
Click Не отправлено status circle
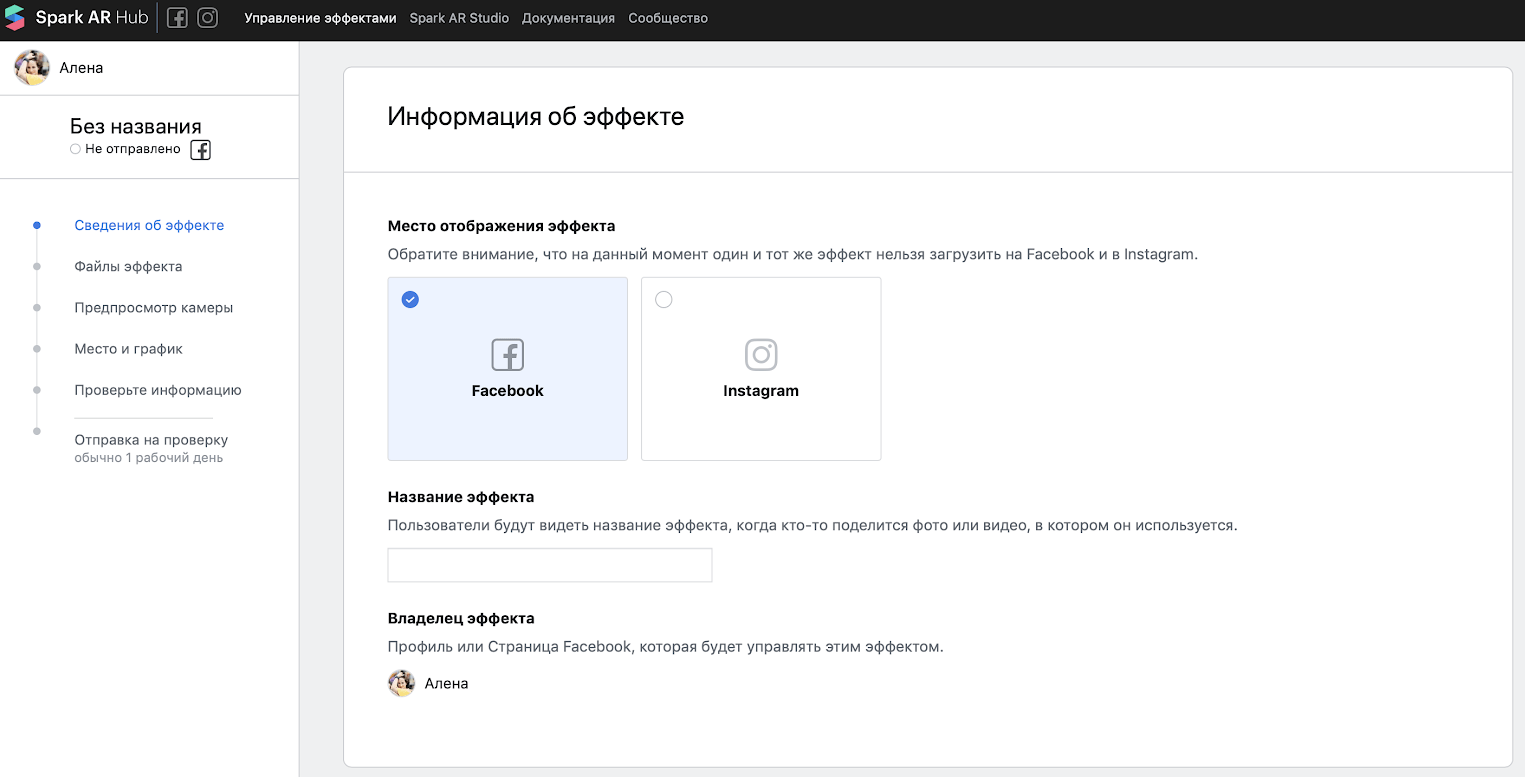tap(75, 149)
